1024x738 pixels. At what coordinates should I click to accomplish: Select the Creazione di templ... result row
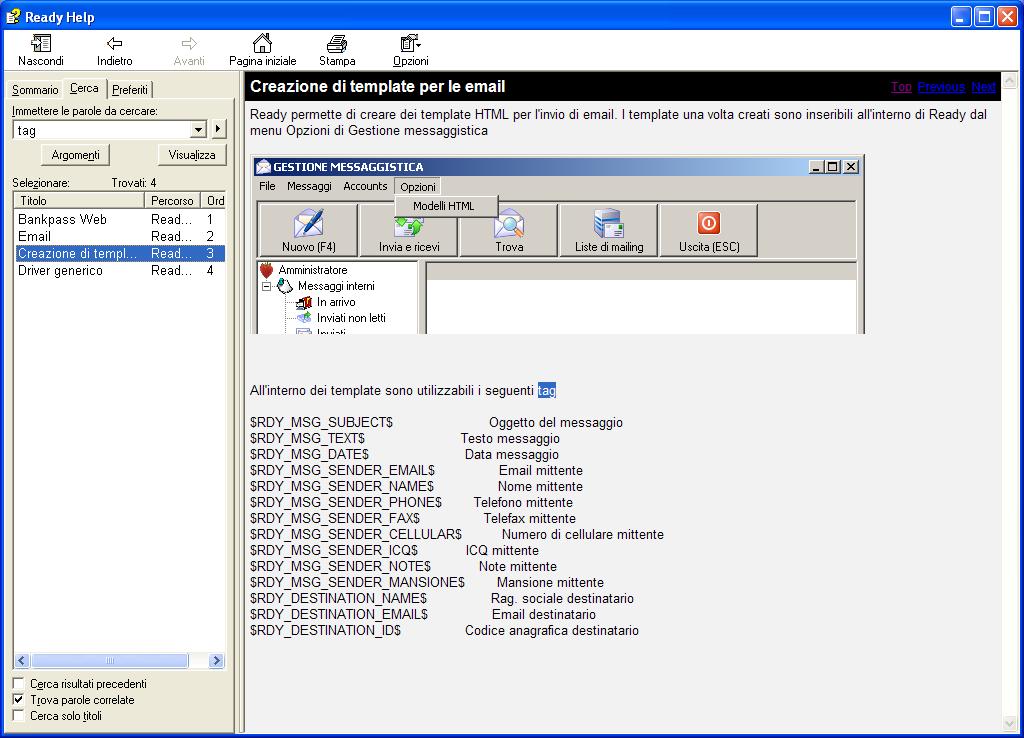pos(120,253)
